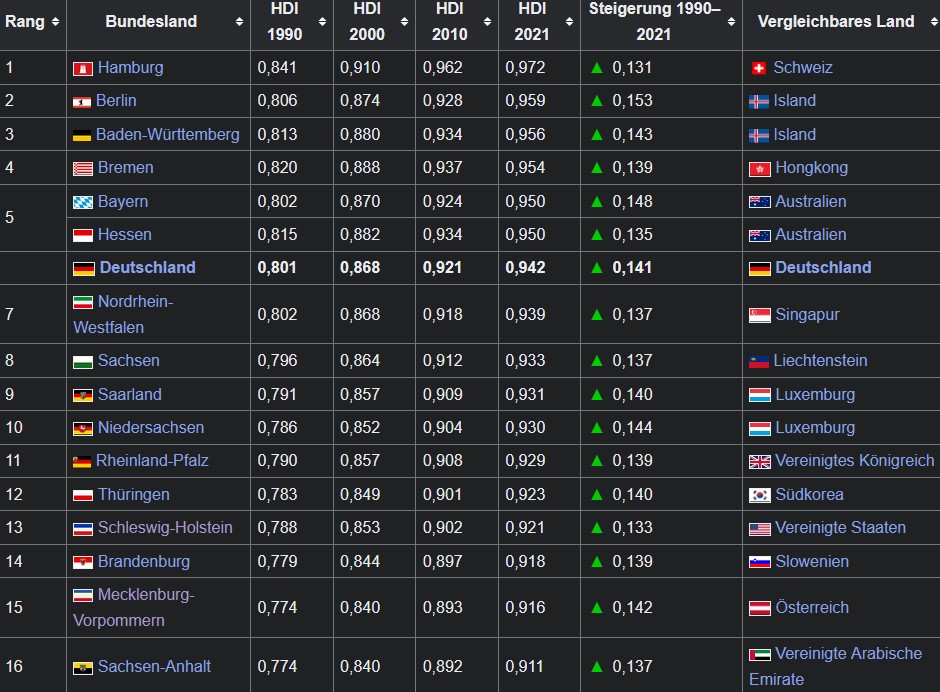Open the Hongkong country link
The width and height of the screenshot is (940, 692).
[x=811, y=168]
